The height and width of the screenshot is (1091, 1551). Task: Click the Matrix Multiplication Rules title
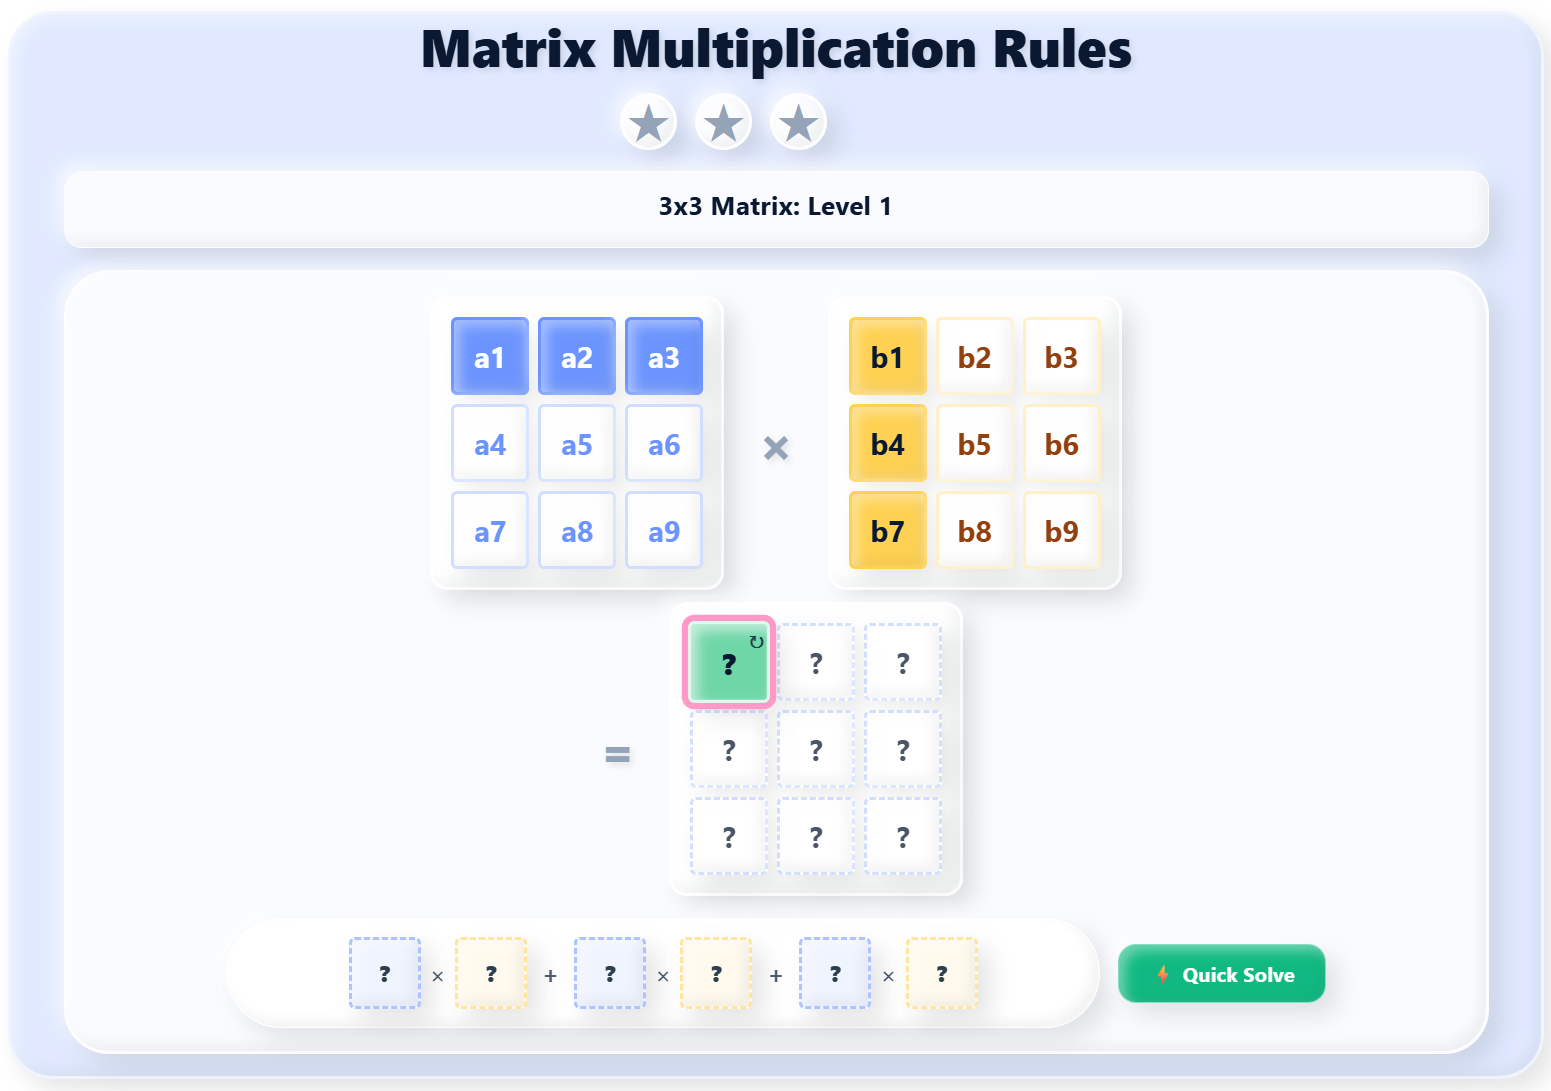[776, 49]
